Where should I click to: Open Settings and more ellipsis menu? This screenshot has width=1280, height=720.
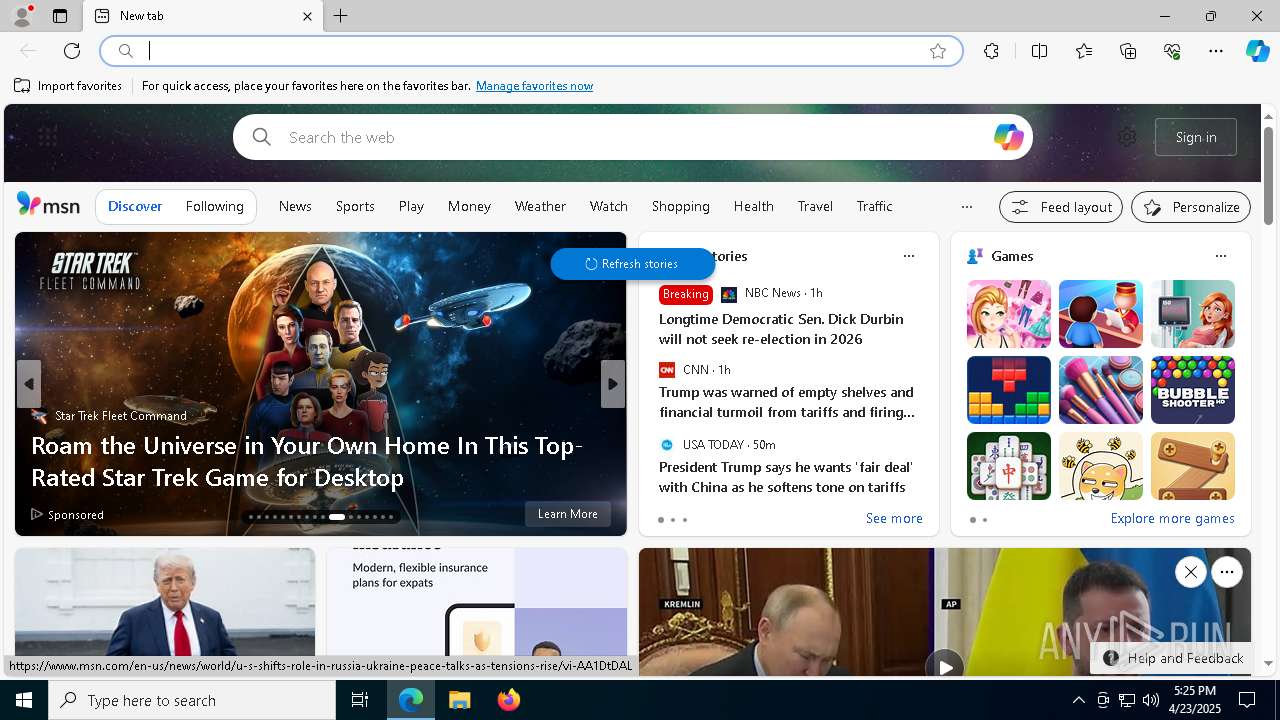tap(1216, 51)
